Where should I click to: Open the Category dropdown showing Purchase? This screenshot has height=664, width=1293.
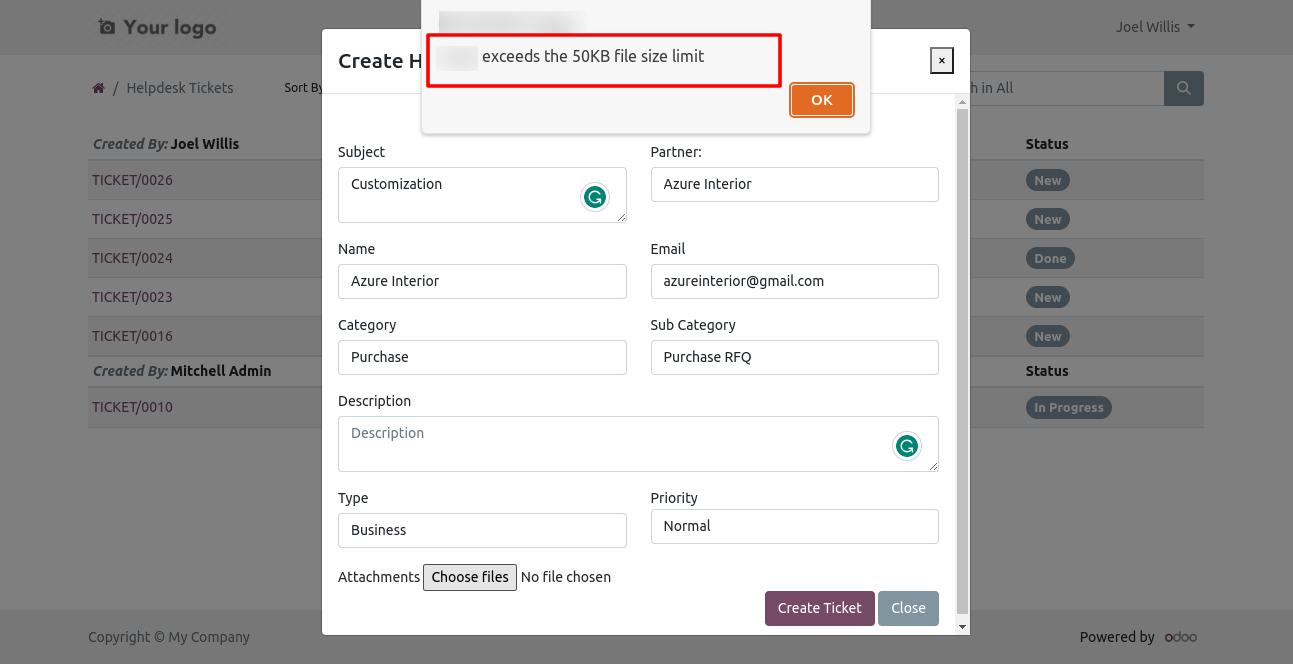pos(482,357)
